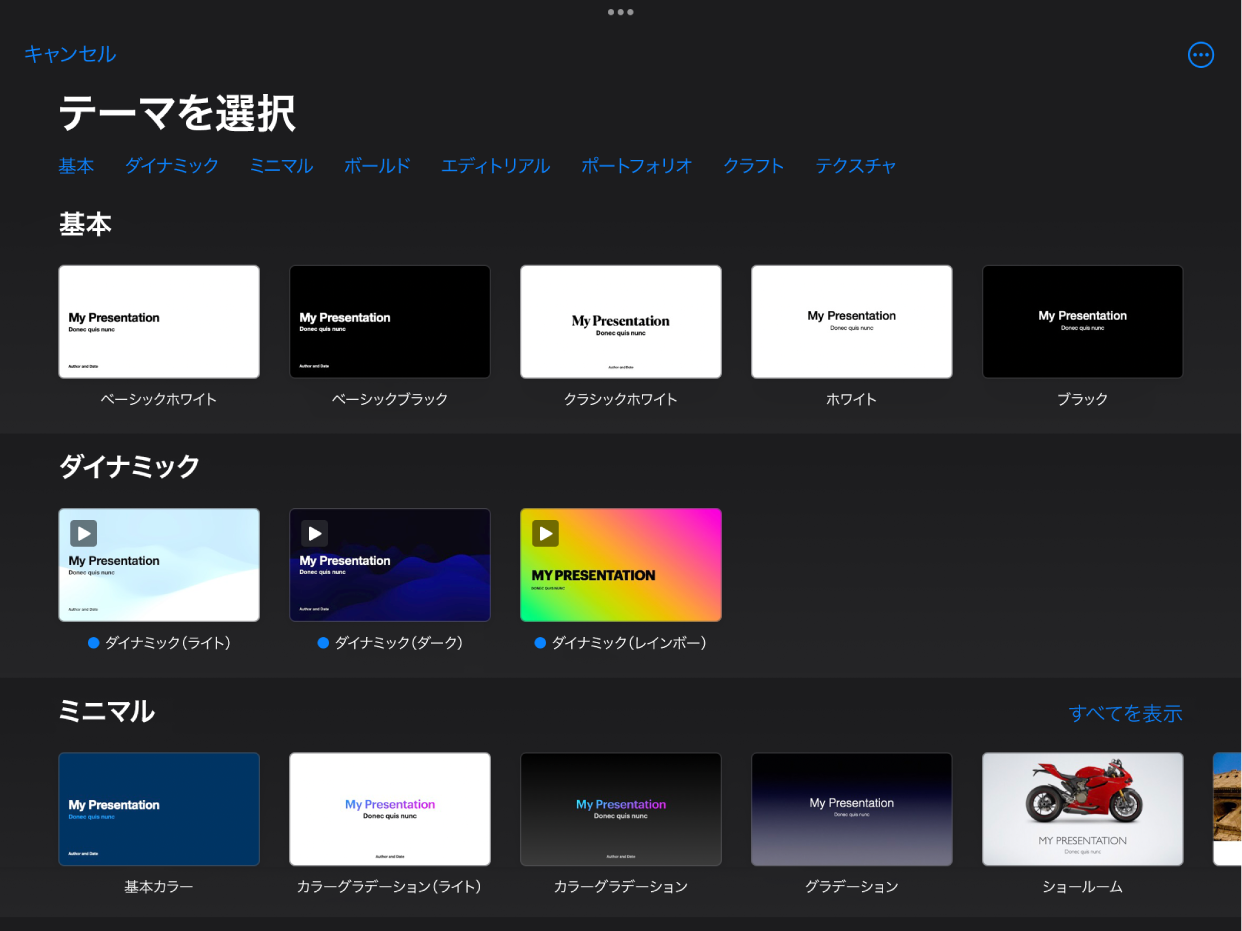Click the クラシックホワイト label text
This screenshot has height=931, width=1242.
[x=621, y=399]
